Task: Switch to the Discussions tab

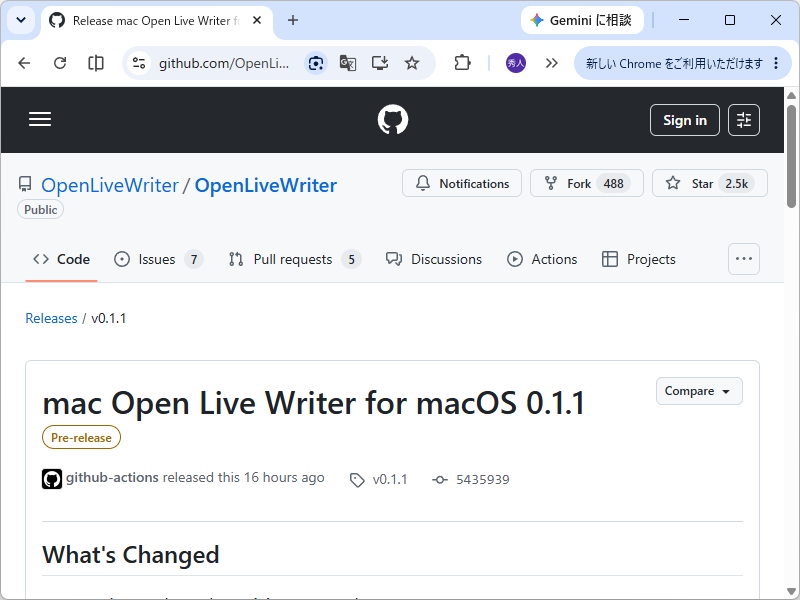Action: click(434, 259)
